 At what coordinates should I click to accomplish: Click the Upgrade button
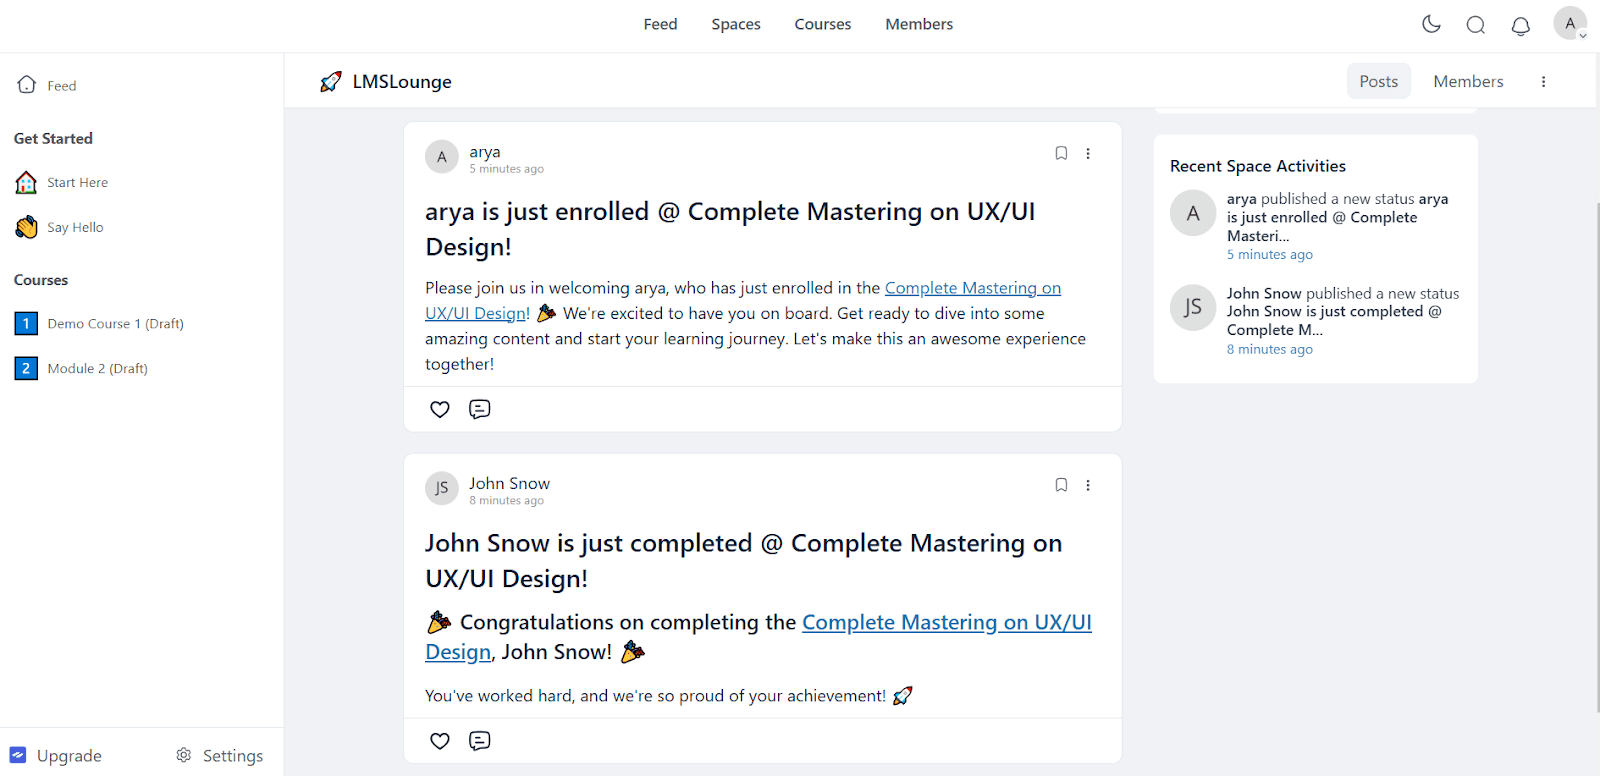pos(56,755)
